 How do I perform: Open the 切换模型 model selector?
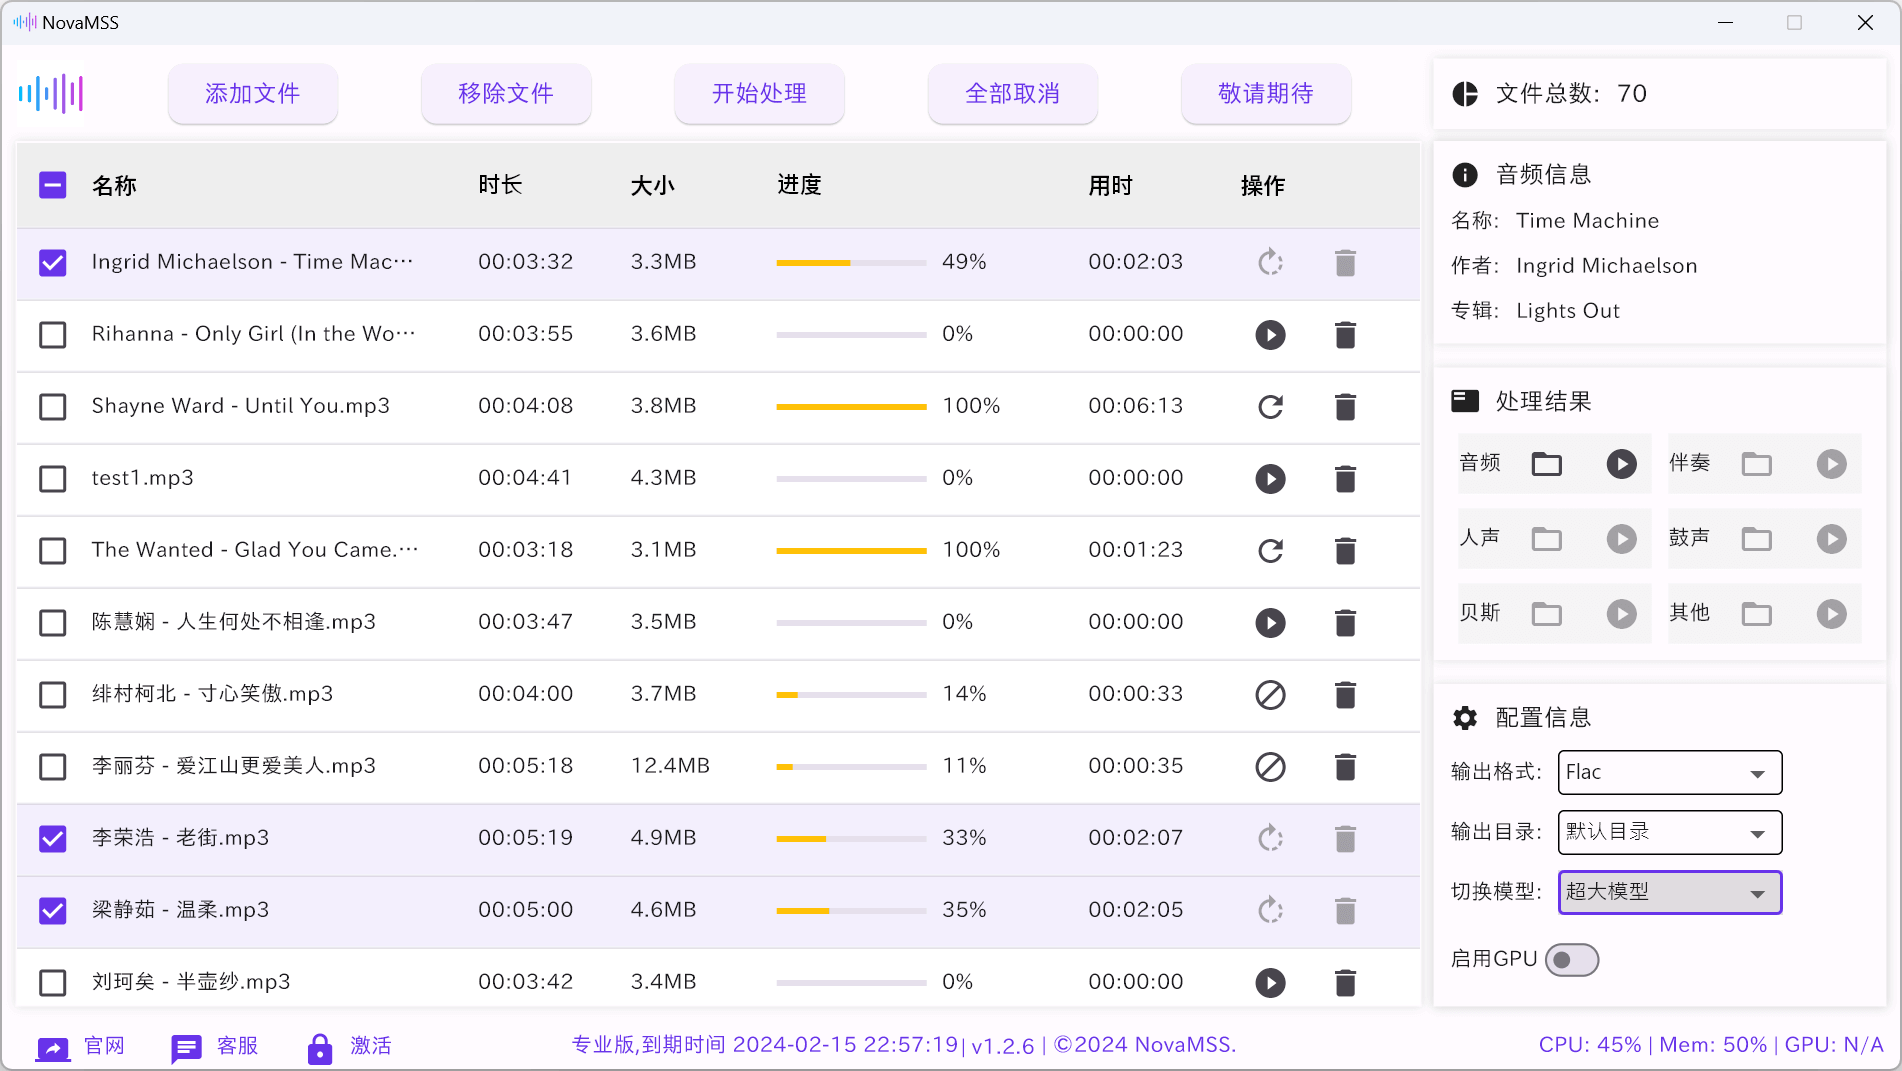(1668, 892)
